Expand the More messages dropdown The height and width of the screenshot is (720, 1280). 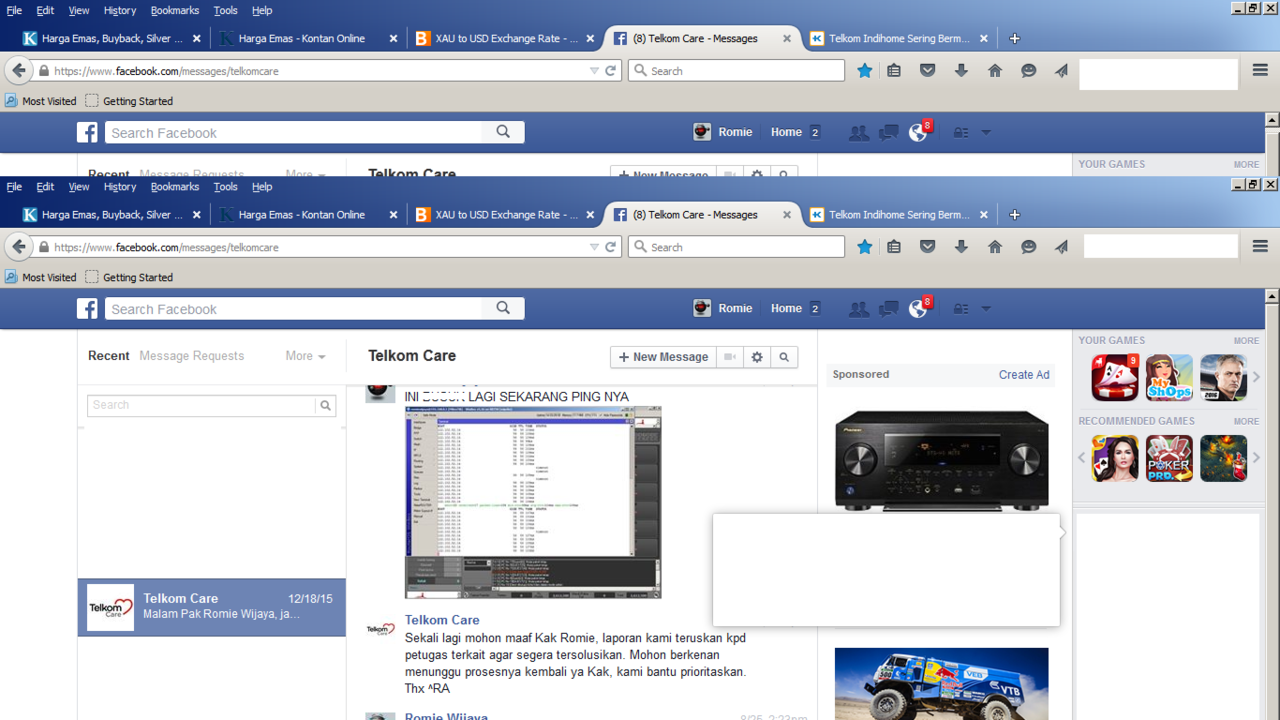click(305, 356)
